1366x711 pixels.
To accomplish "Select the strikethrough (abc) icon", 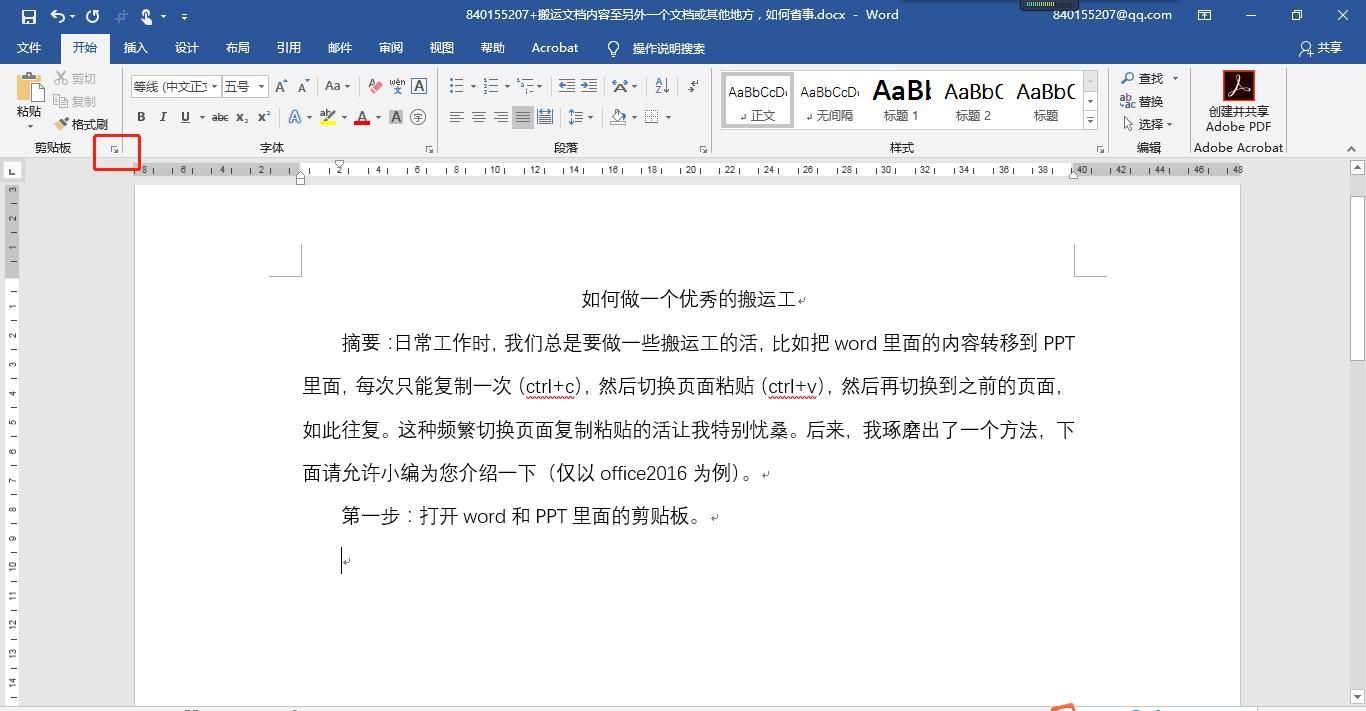I will (x=219, y=117).
